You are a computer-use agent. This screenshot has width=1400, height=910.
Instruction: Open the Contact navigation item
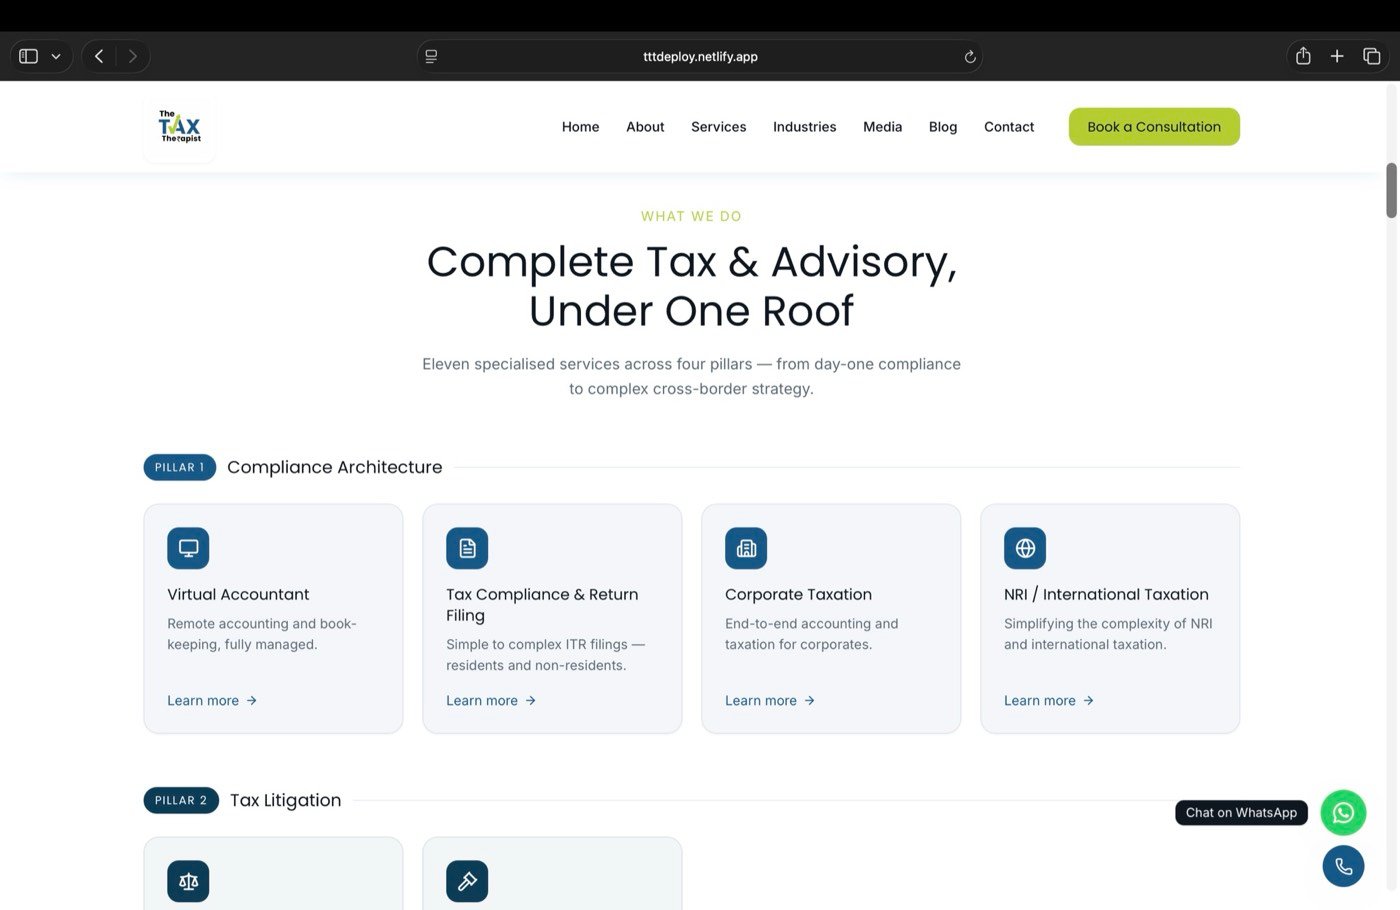tap(1008, 127)
